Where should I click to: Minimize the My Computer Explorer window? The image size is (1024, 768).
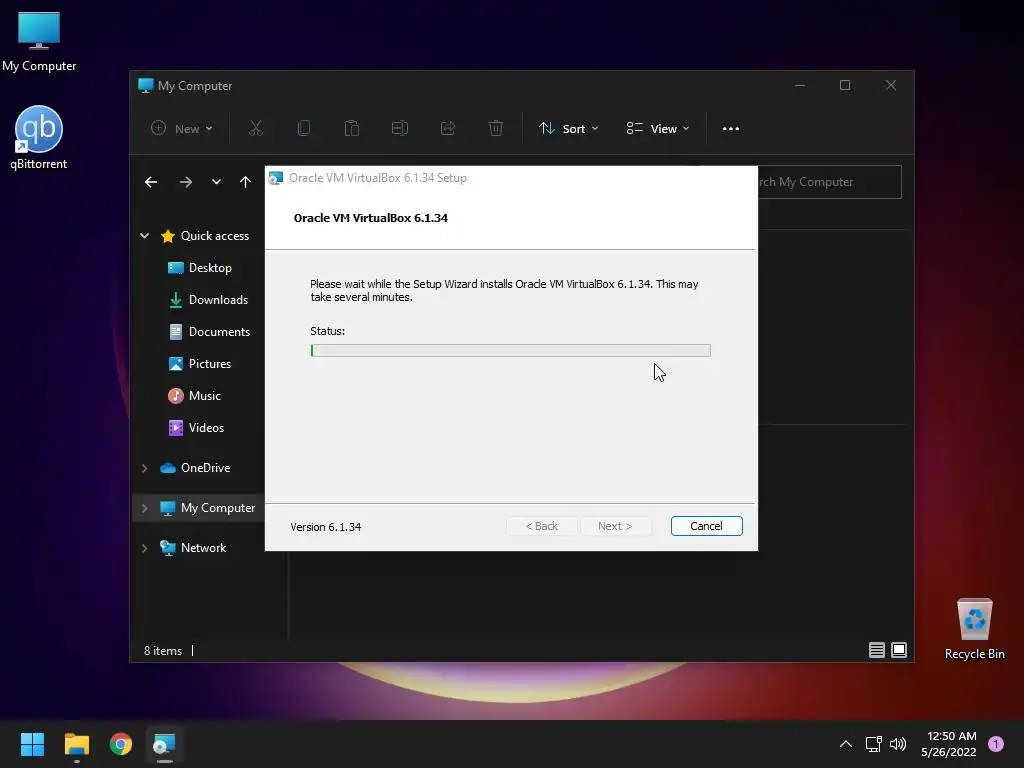coord(800,86)
